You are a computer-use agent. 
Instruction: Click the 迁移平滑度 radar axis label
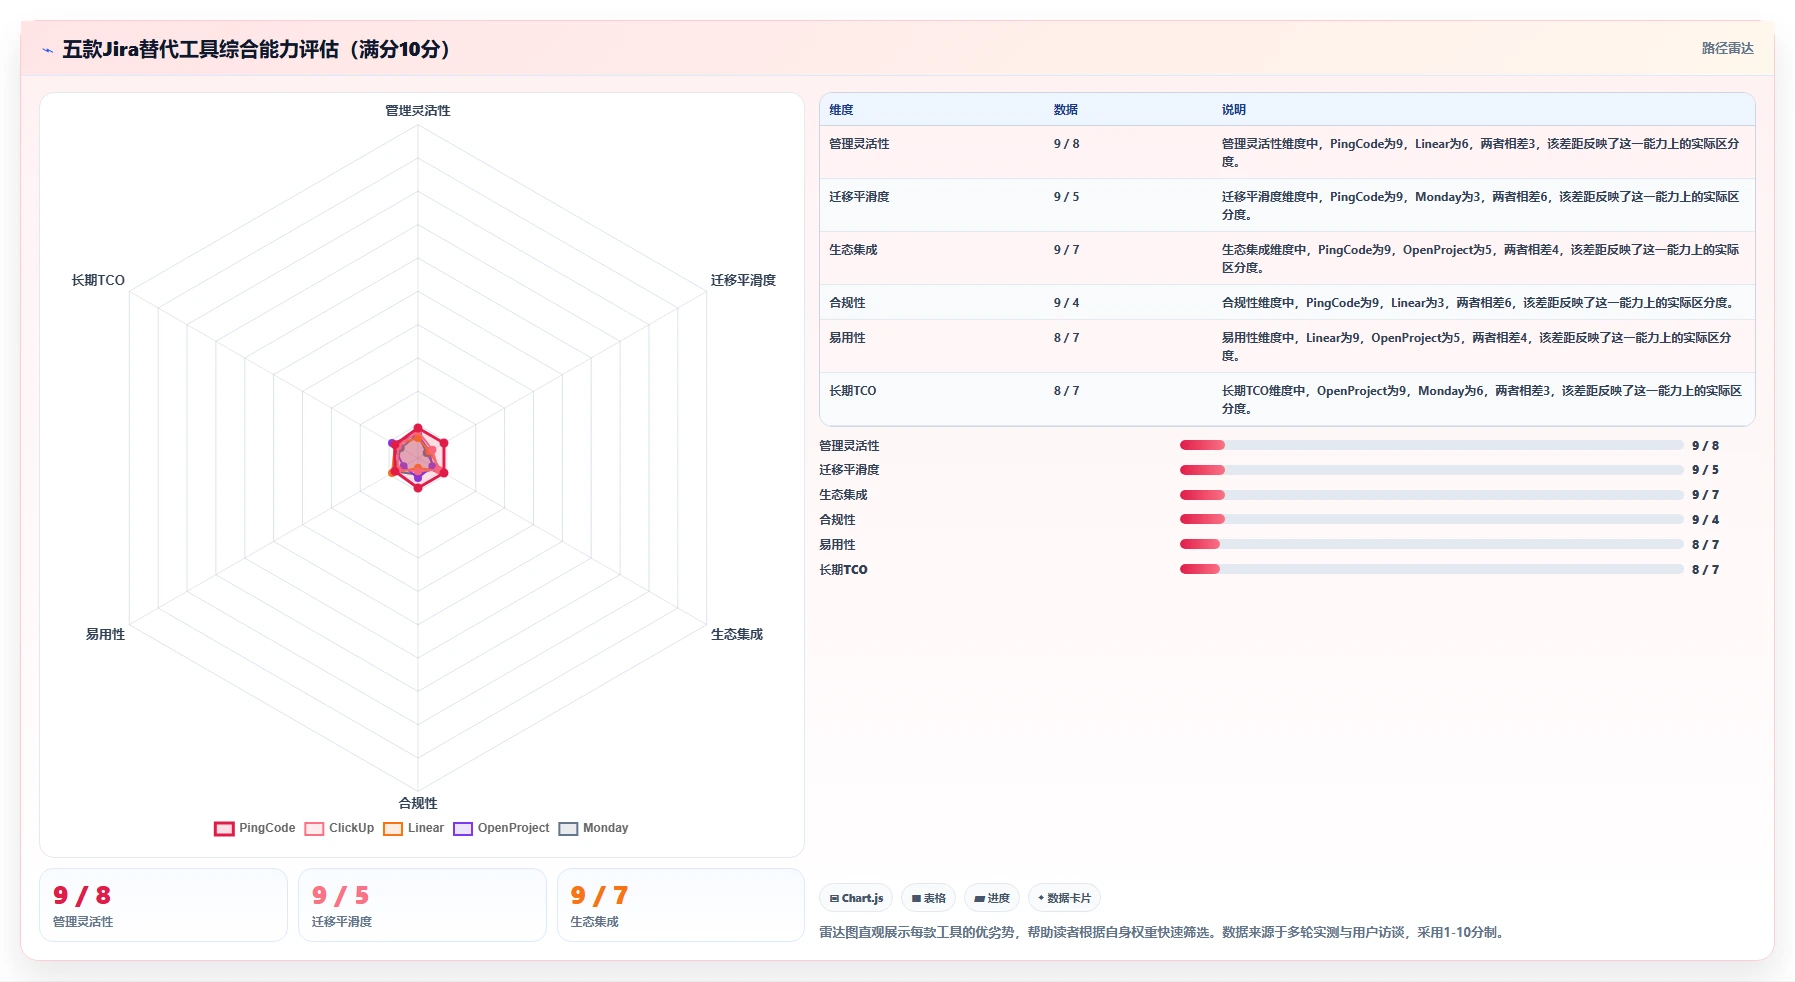(743, 280)
